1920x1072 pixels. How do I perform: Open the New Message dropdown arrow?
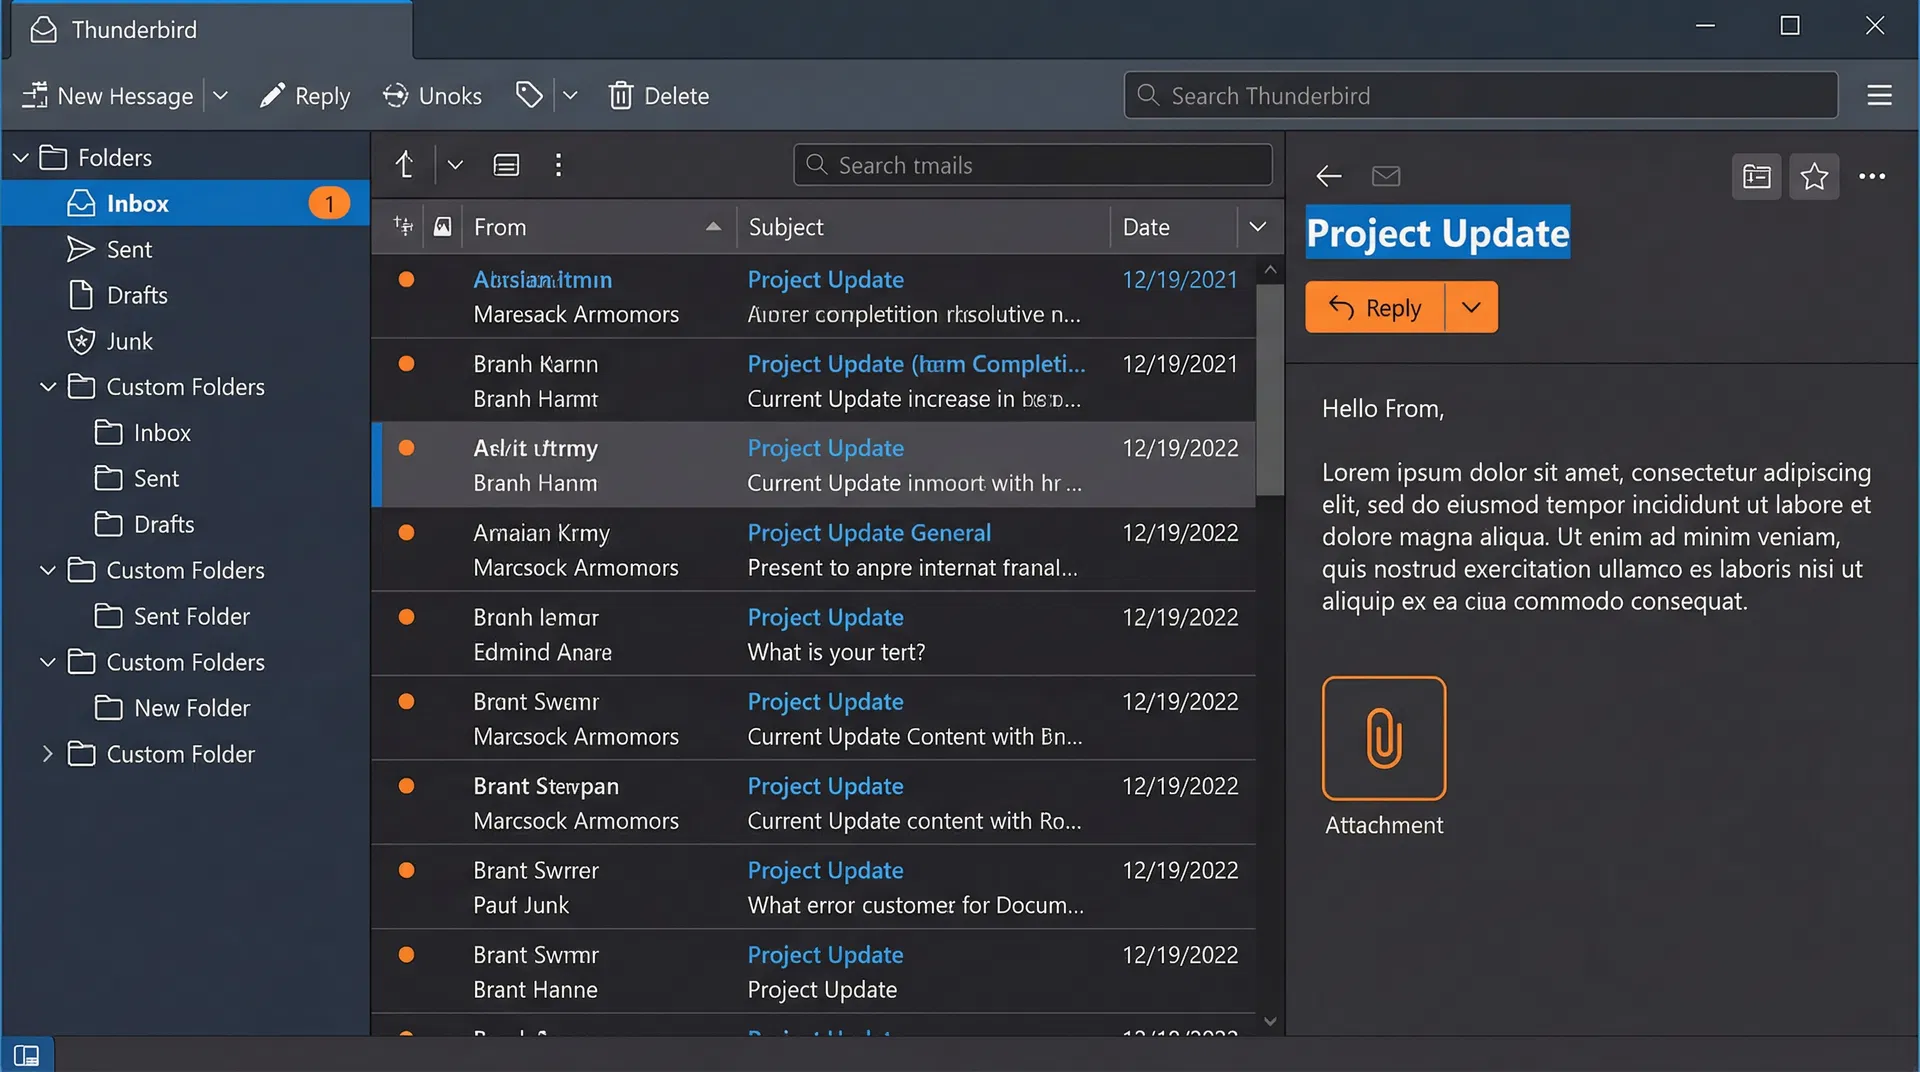(x=221, y=96)
